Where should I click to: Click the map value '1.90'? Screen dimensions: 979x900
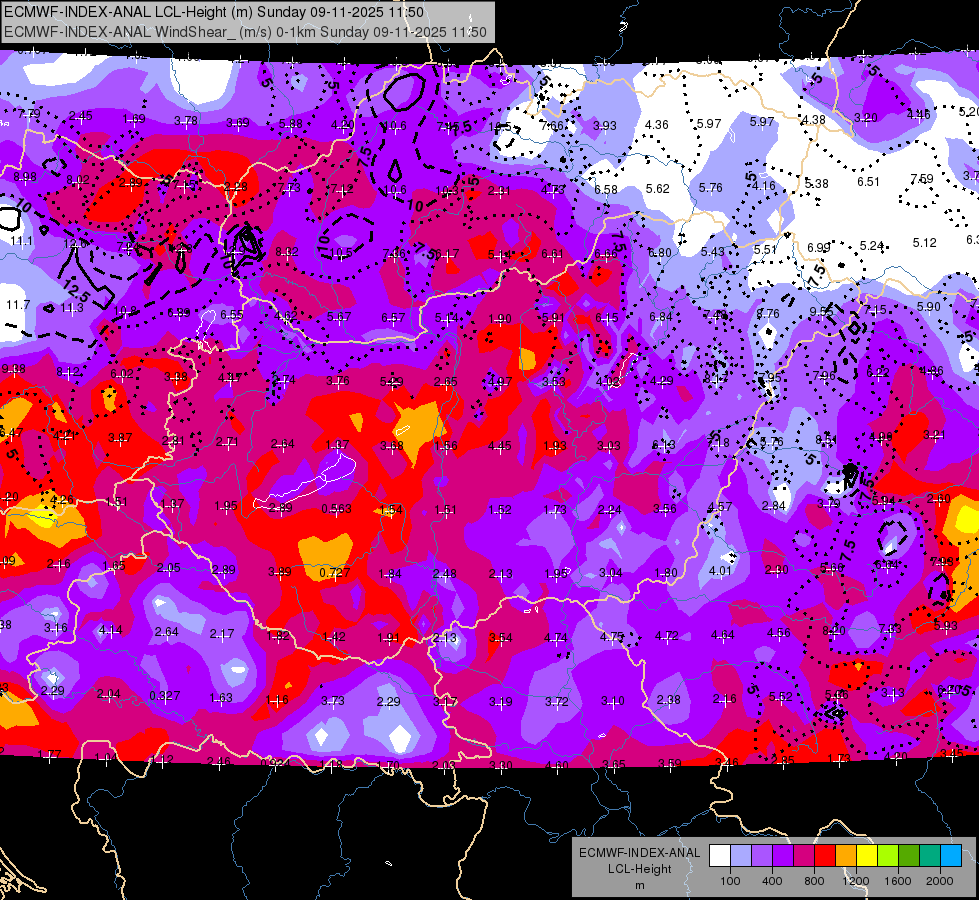tap(500, 319)
